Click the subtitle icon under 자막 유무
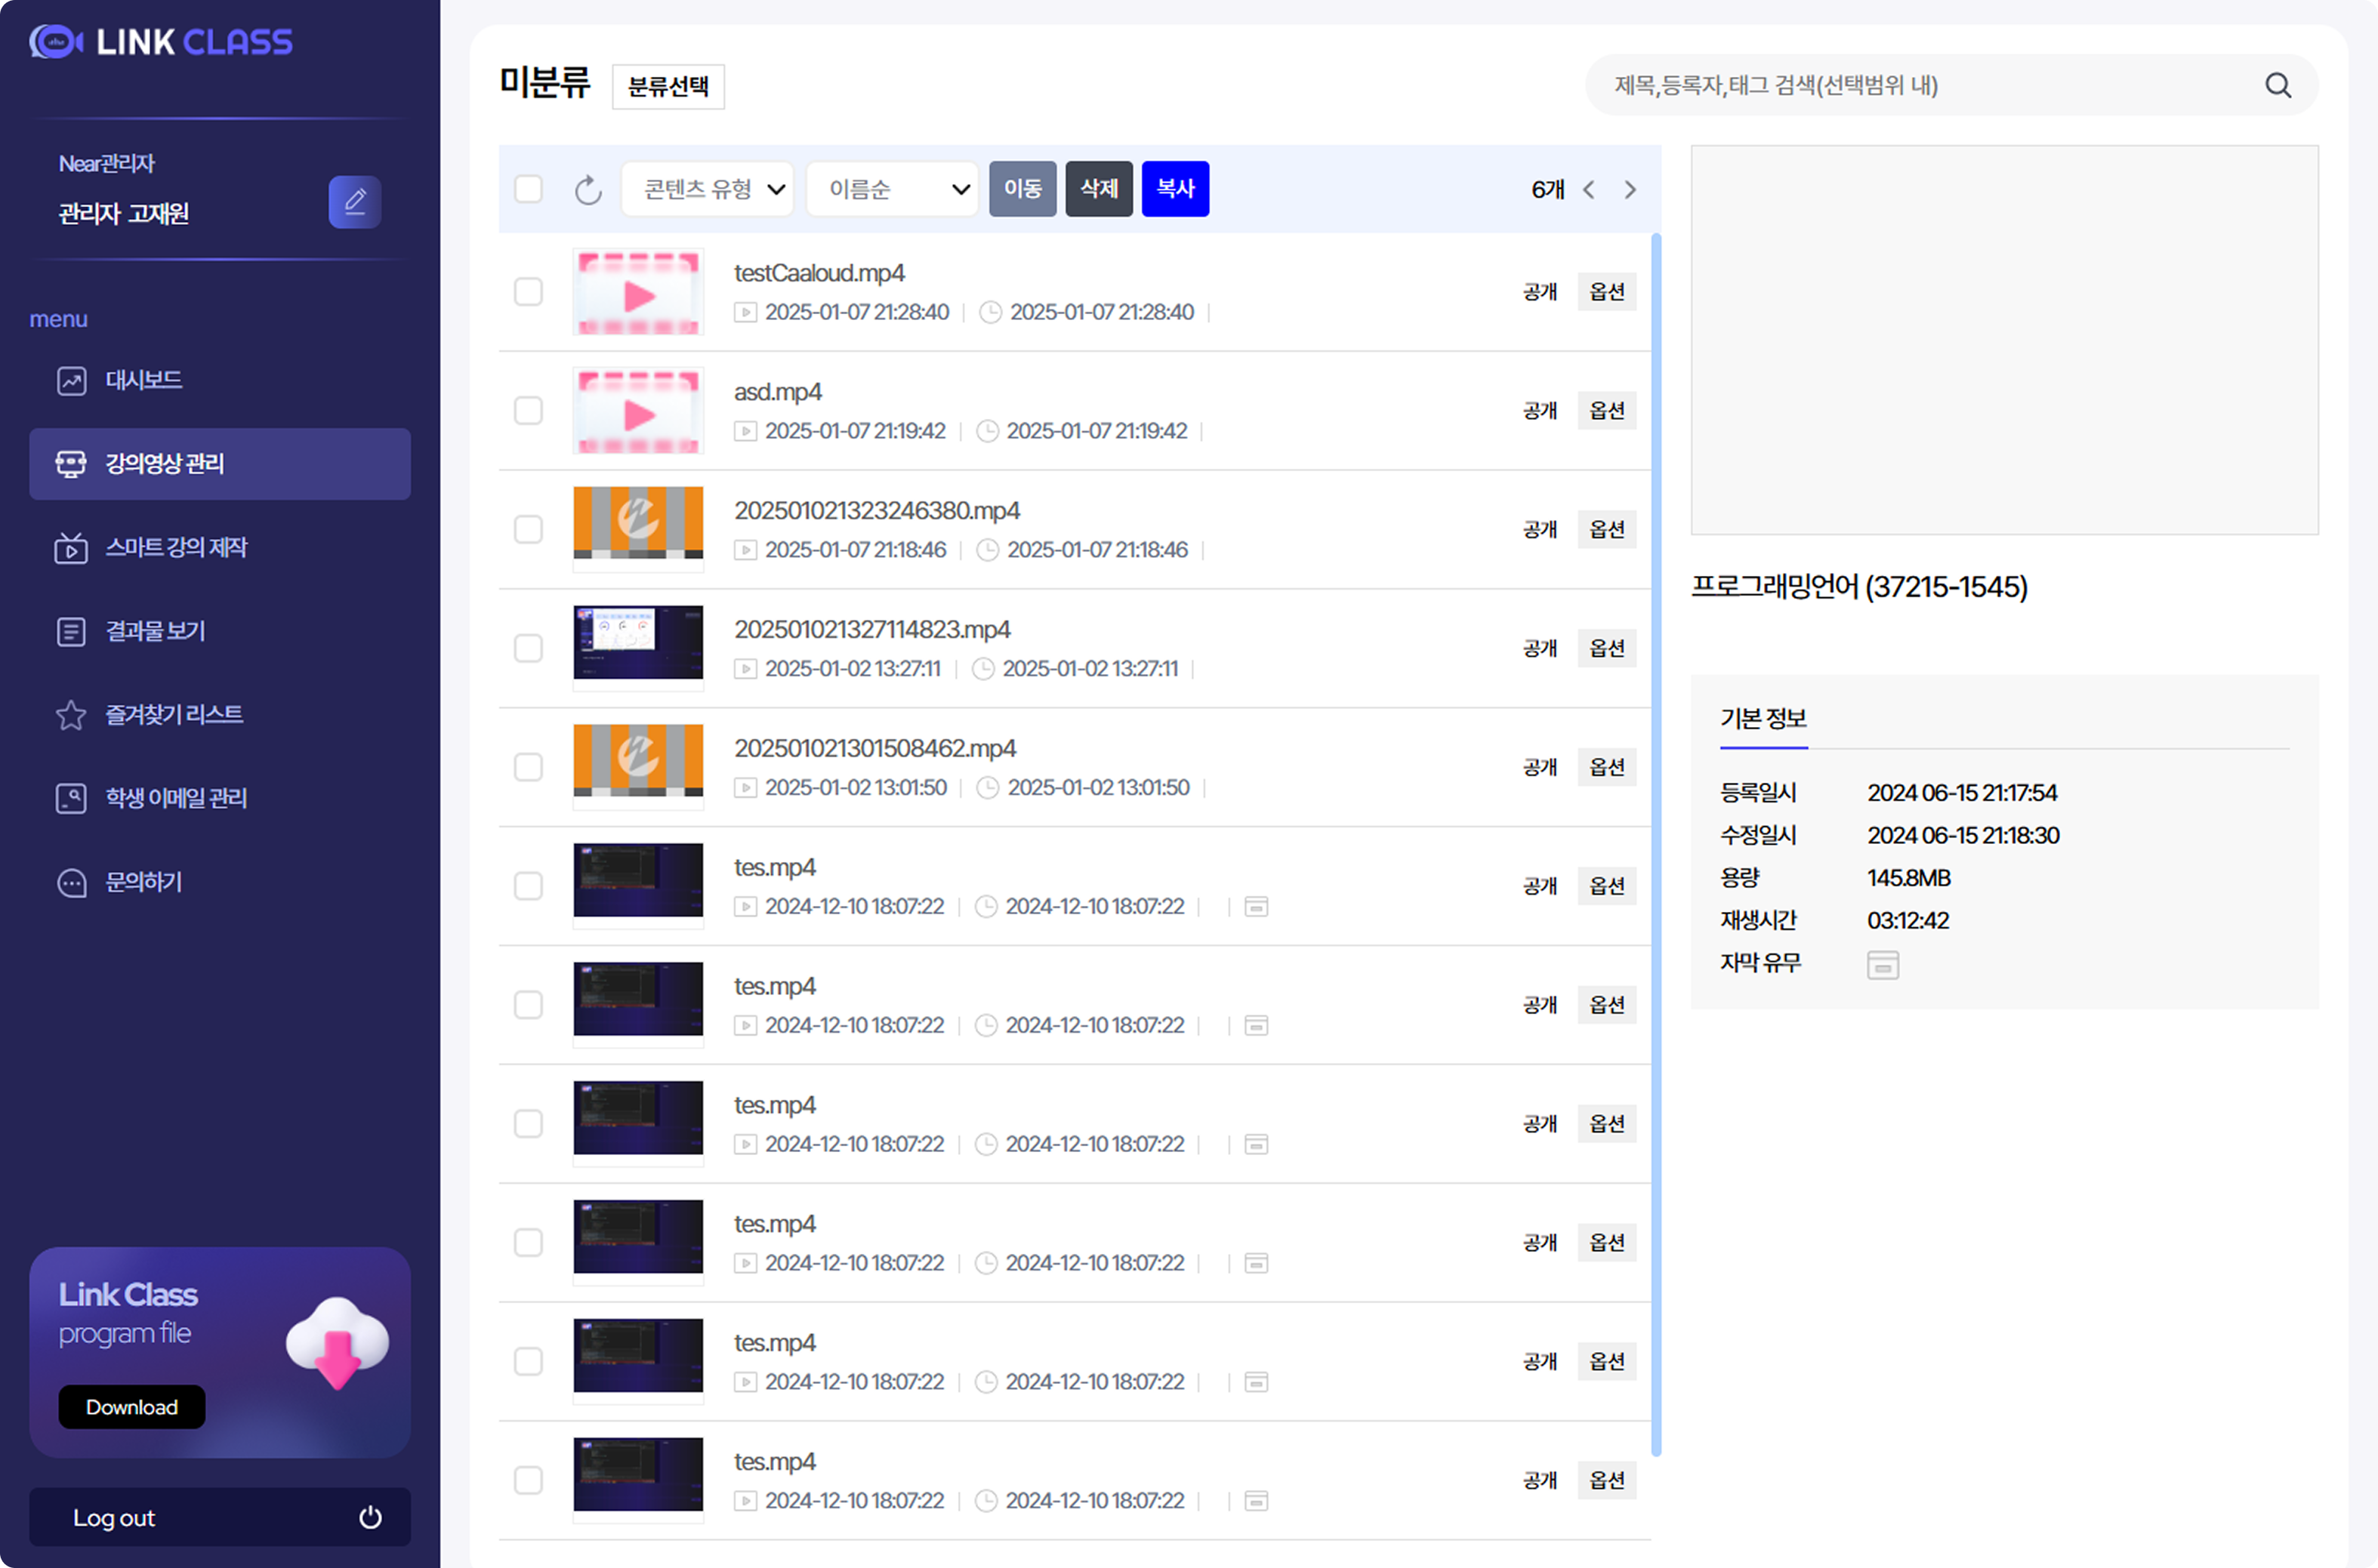This screenshot has height=1568, width=2378. (1882, 965)
